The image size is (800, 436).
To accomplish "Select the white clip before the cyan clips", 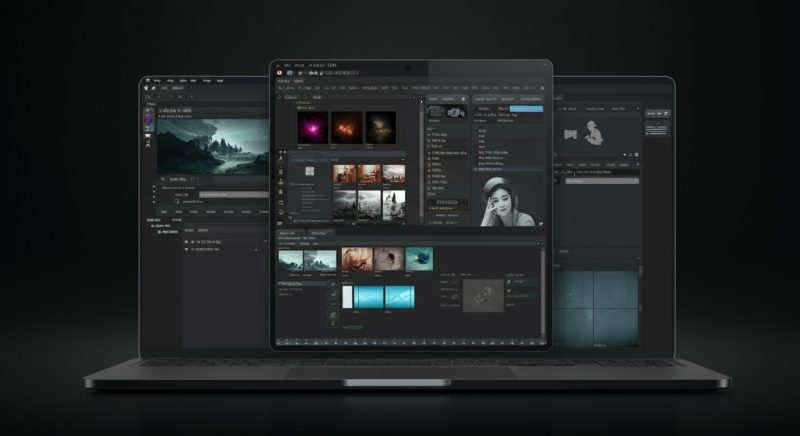I will [347, 297].
